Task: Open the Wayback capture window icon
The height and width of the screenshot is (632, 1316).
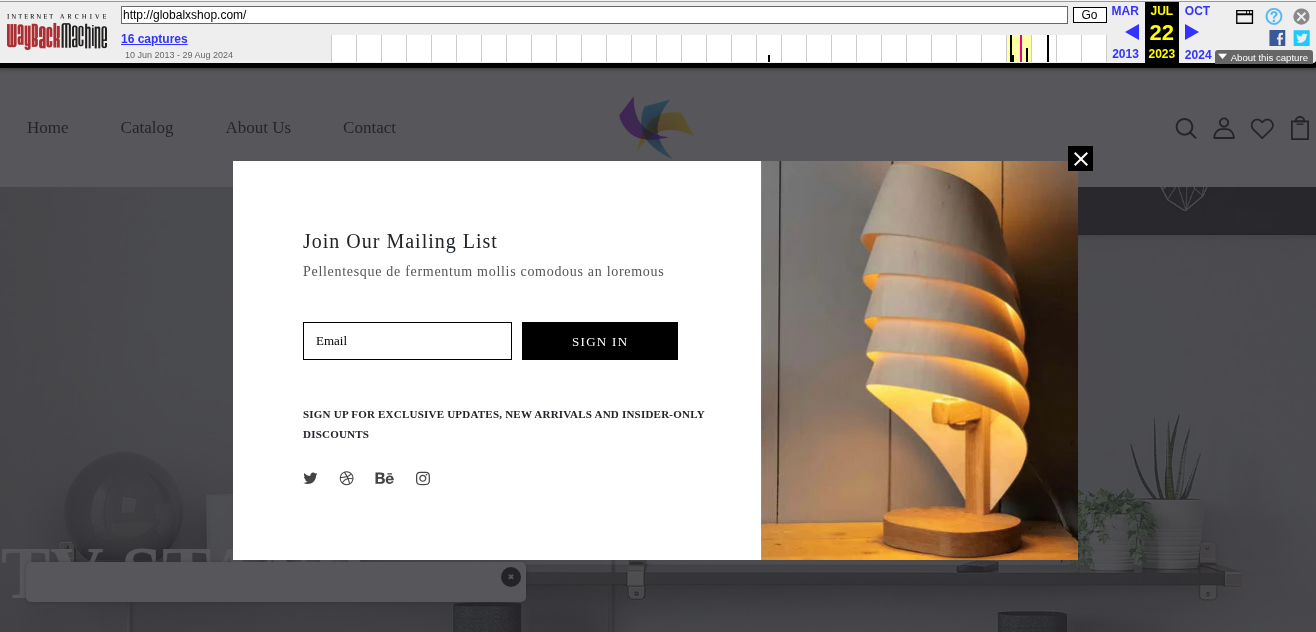Action: pos(1244,16)
